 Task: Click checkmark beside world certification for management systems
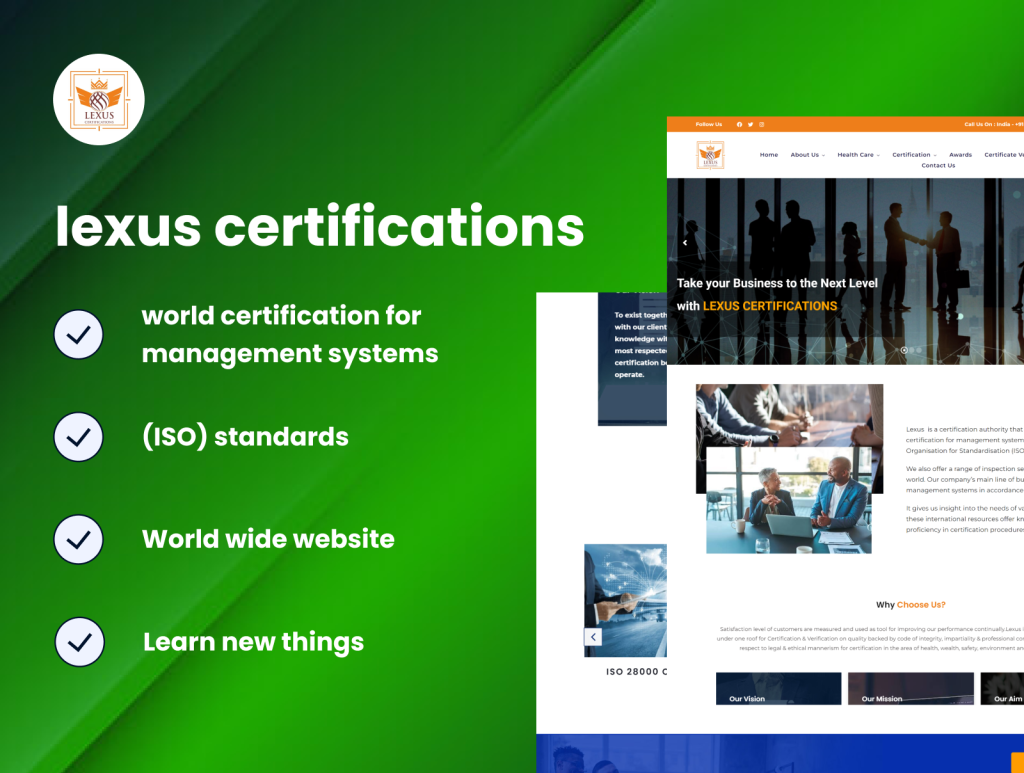pyautogui.click(x=78, y=334)
